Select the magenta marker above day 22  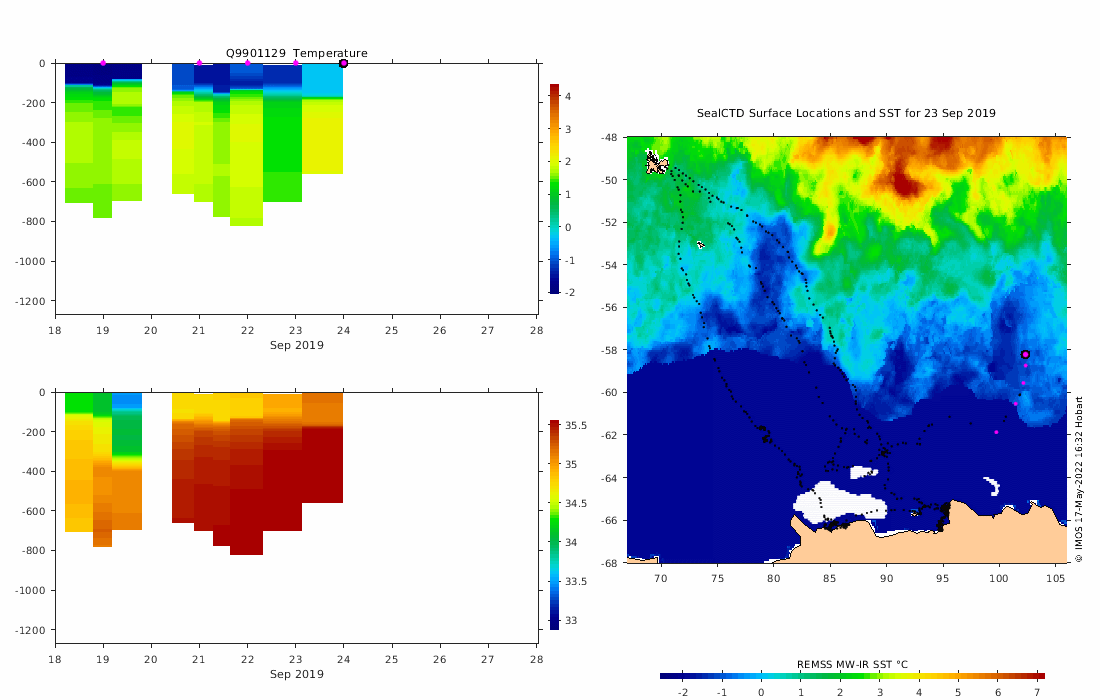(248, 63)
